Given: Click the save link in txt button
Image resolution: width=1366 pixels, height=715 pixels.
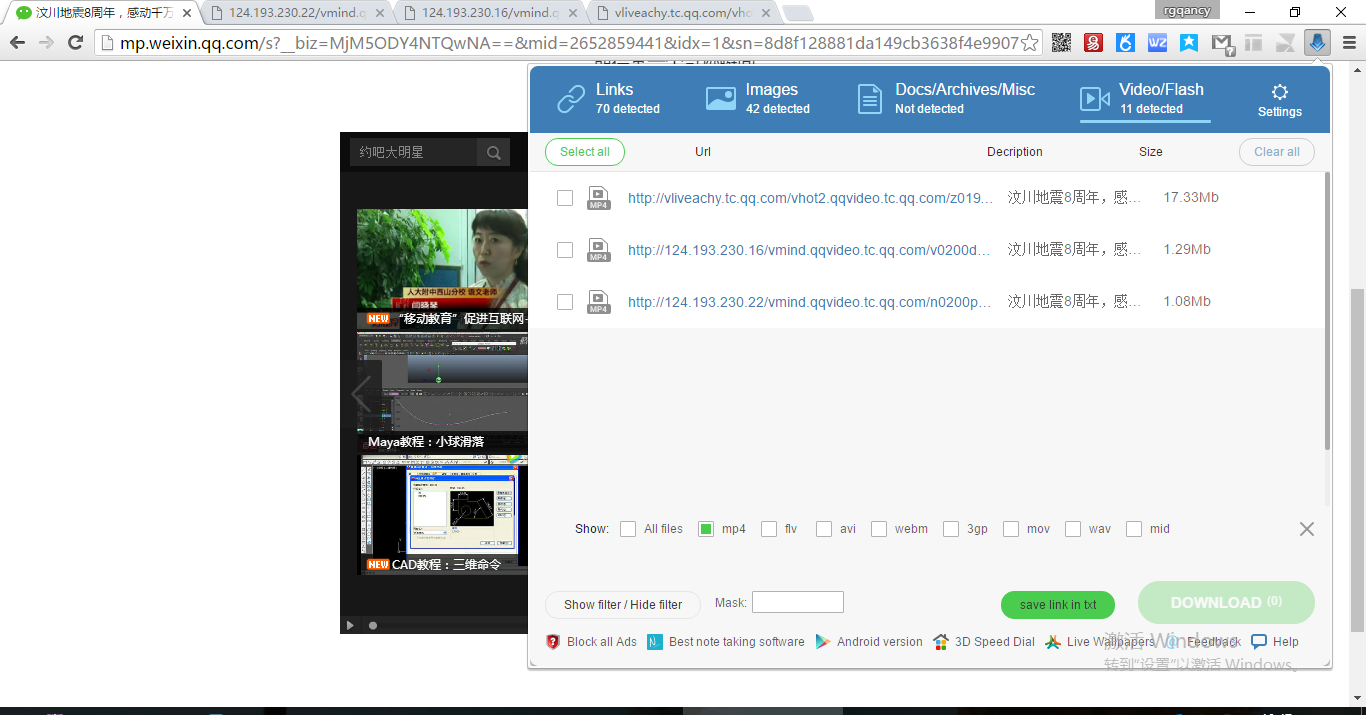Looking at the screenshot, I should 1058,605.
